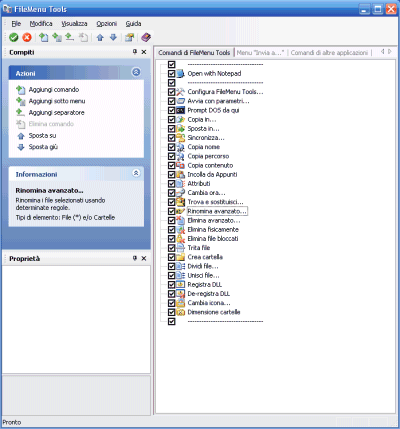Click the Trita file command icon
The width and height of the screenshot is (400, 429).
180,248
